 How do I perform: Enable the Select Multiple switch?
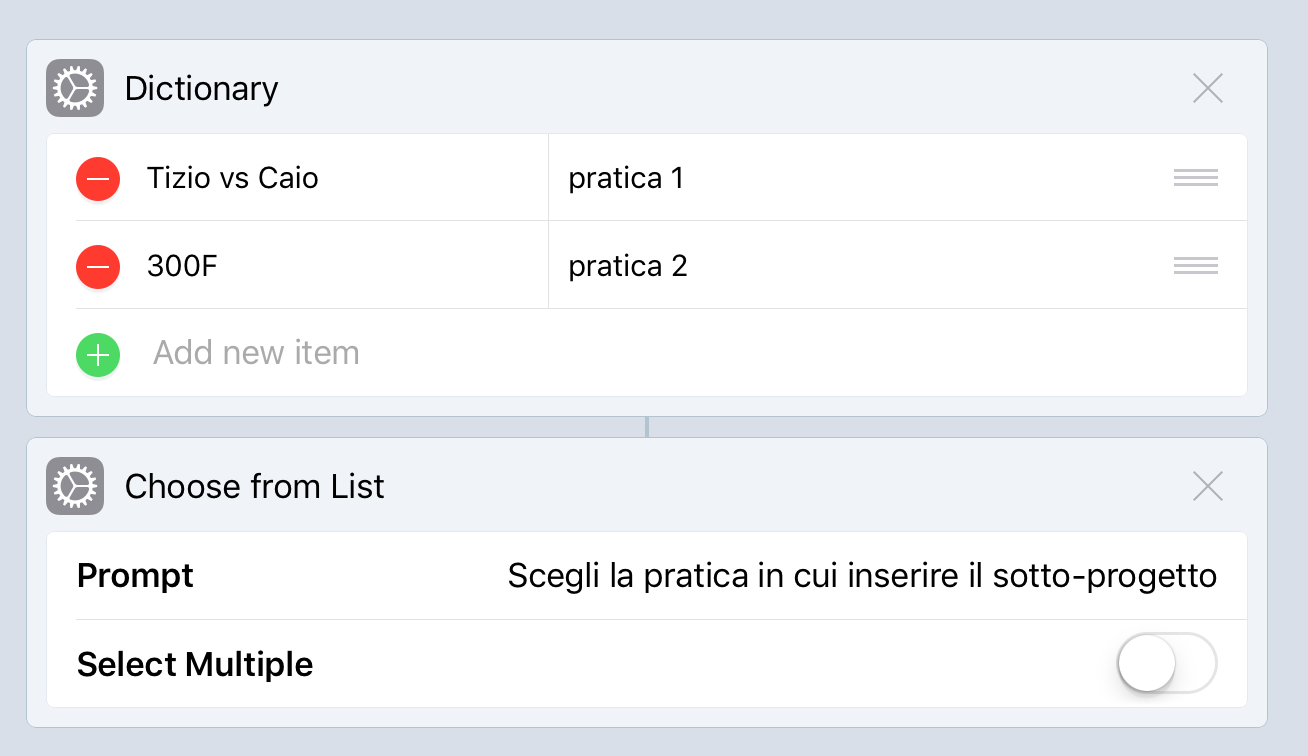(1167, 663)
